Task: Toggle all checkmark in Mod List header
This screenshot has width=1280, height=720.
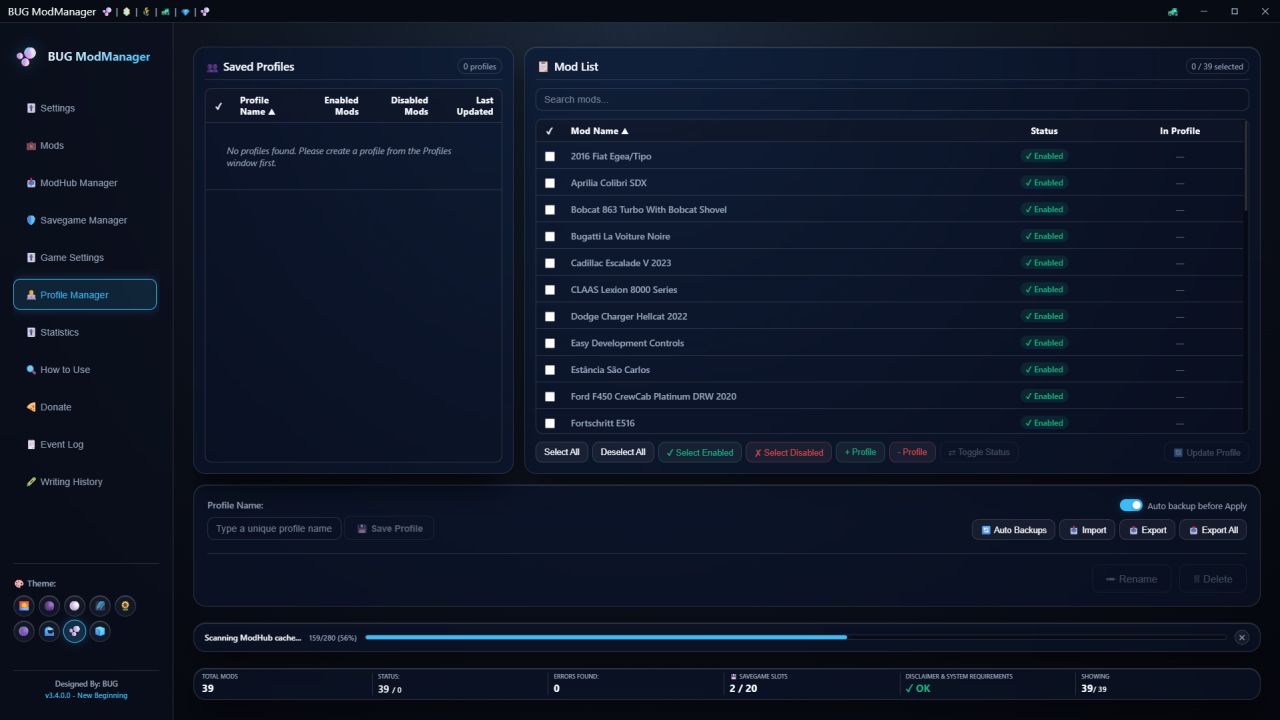Action: point(549,131)
